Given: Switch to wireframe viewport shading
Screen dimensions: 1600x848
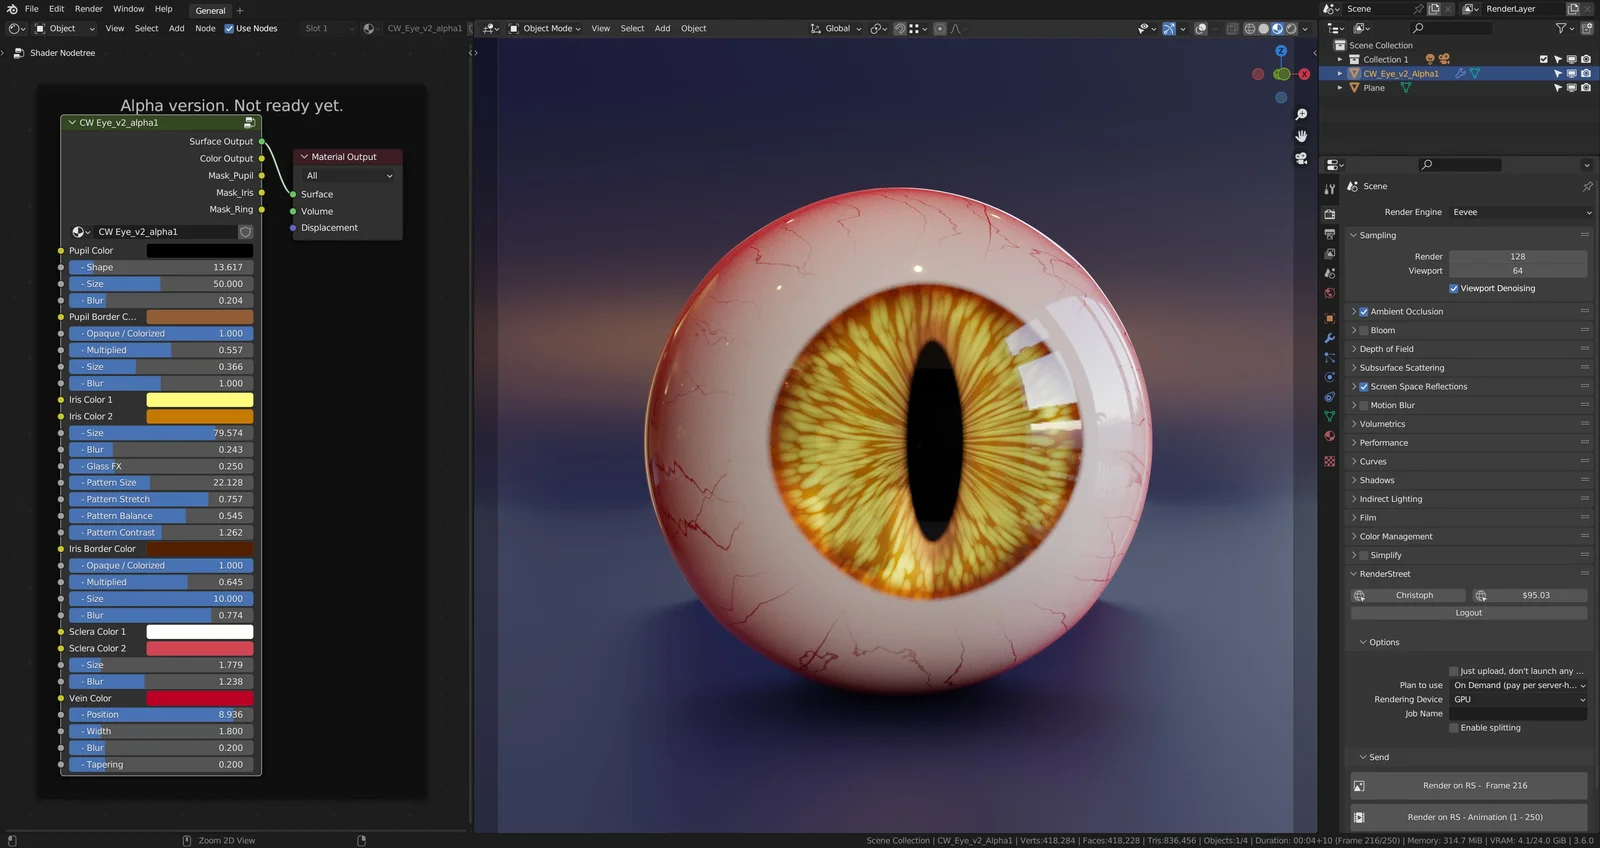Looking at the screenshot, I should click(1249, 29).
